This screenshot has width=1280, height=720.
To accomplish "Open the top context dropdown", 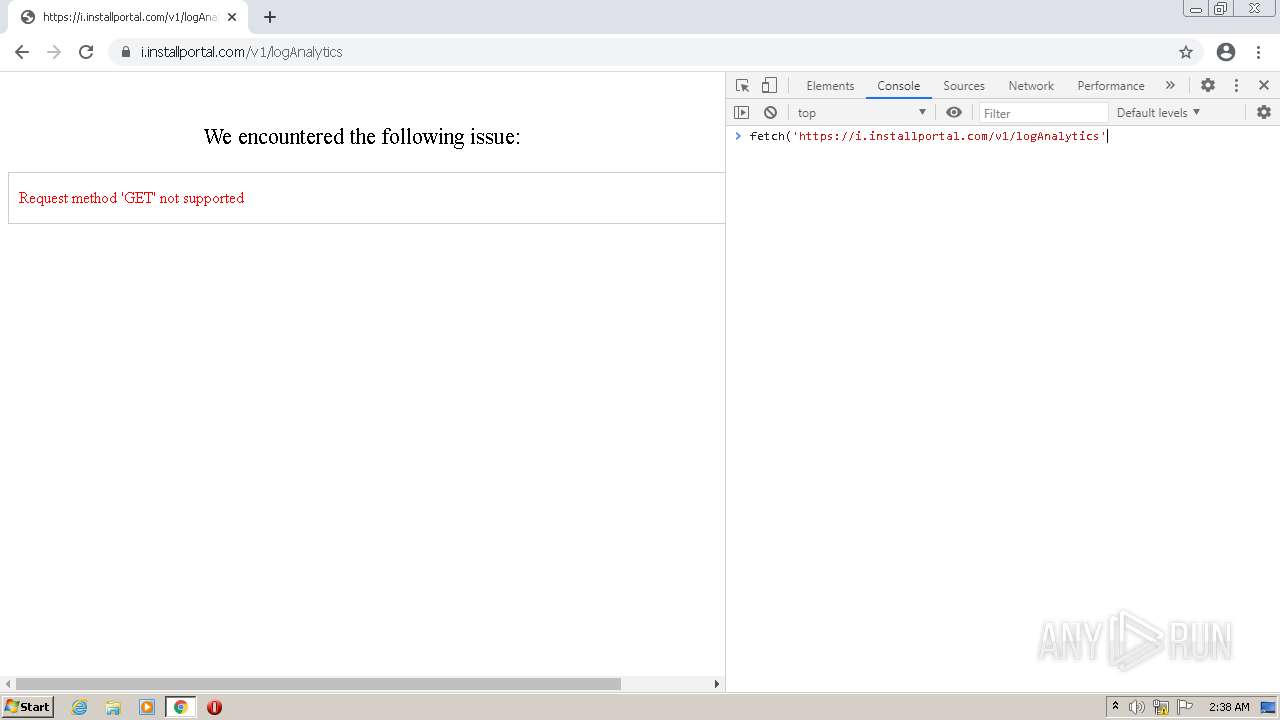I will [x=861, y=113].
